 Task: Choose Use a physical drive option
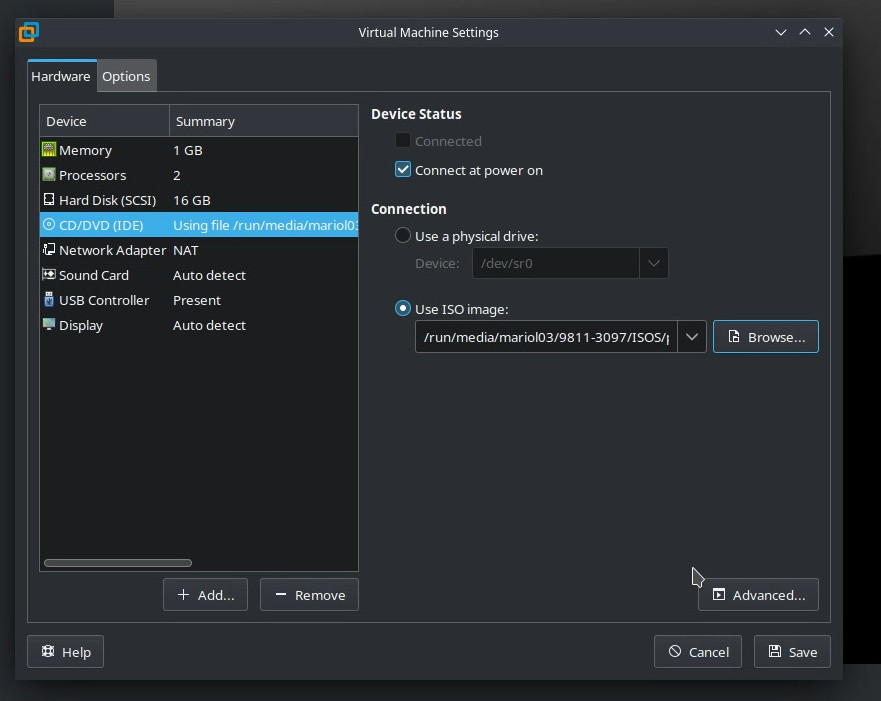pyautogui.click(x=403, y=236)
